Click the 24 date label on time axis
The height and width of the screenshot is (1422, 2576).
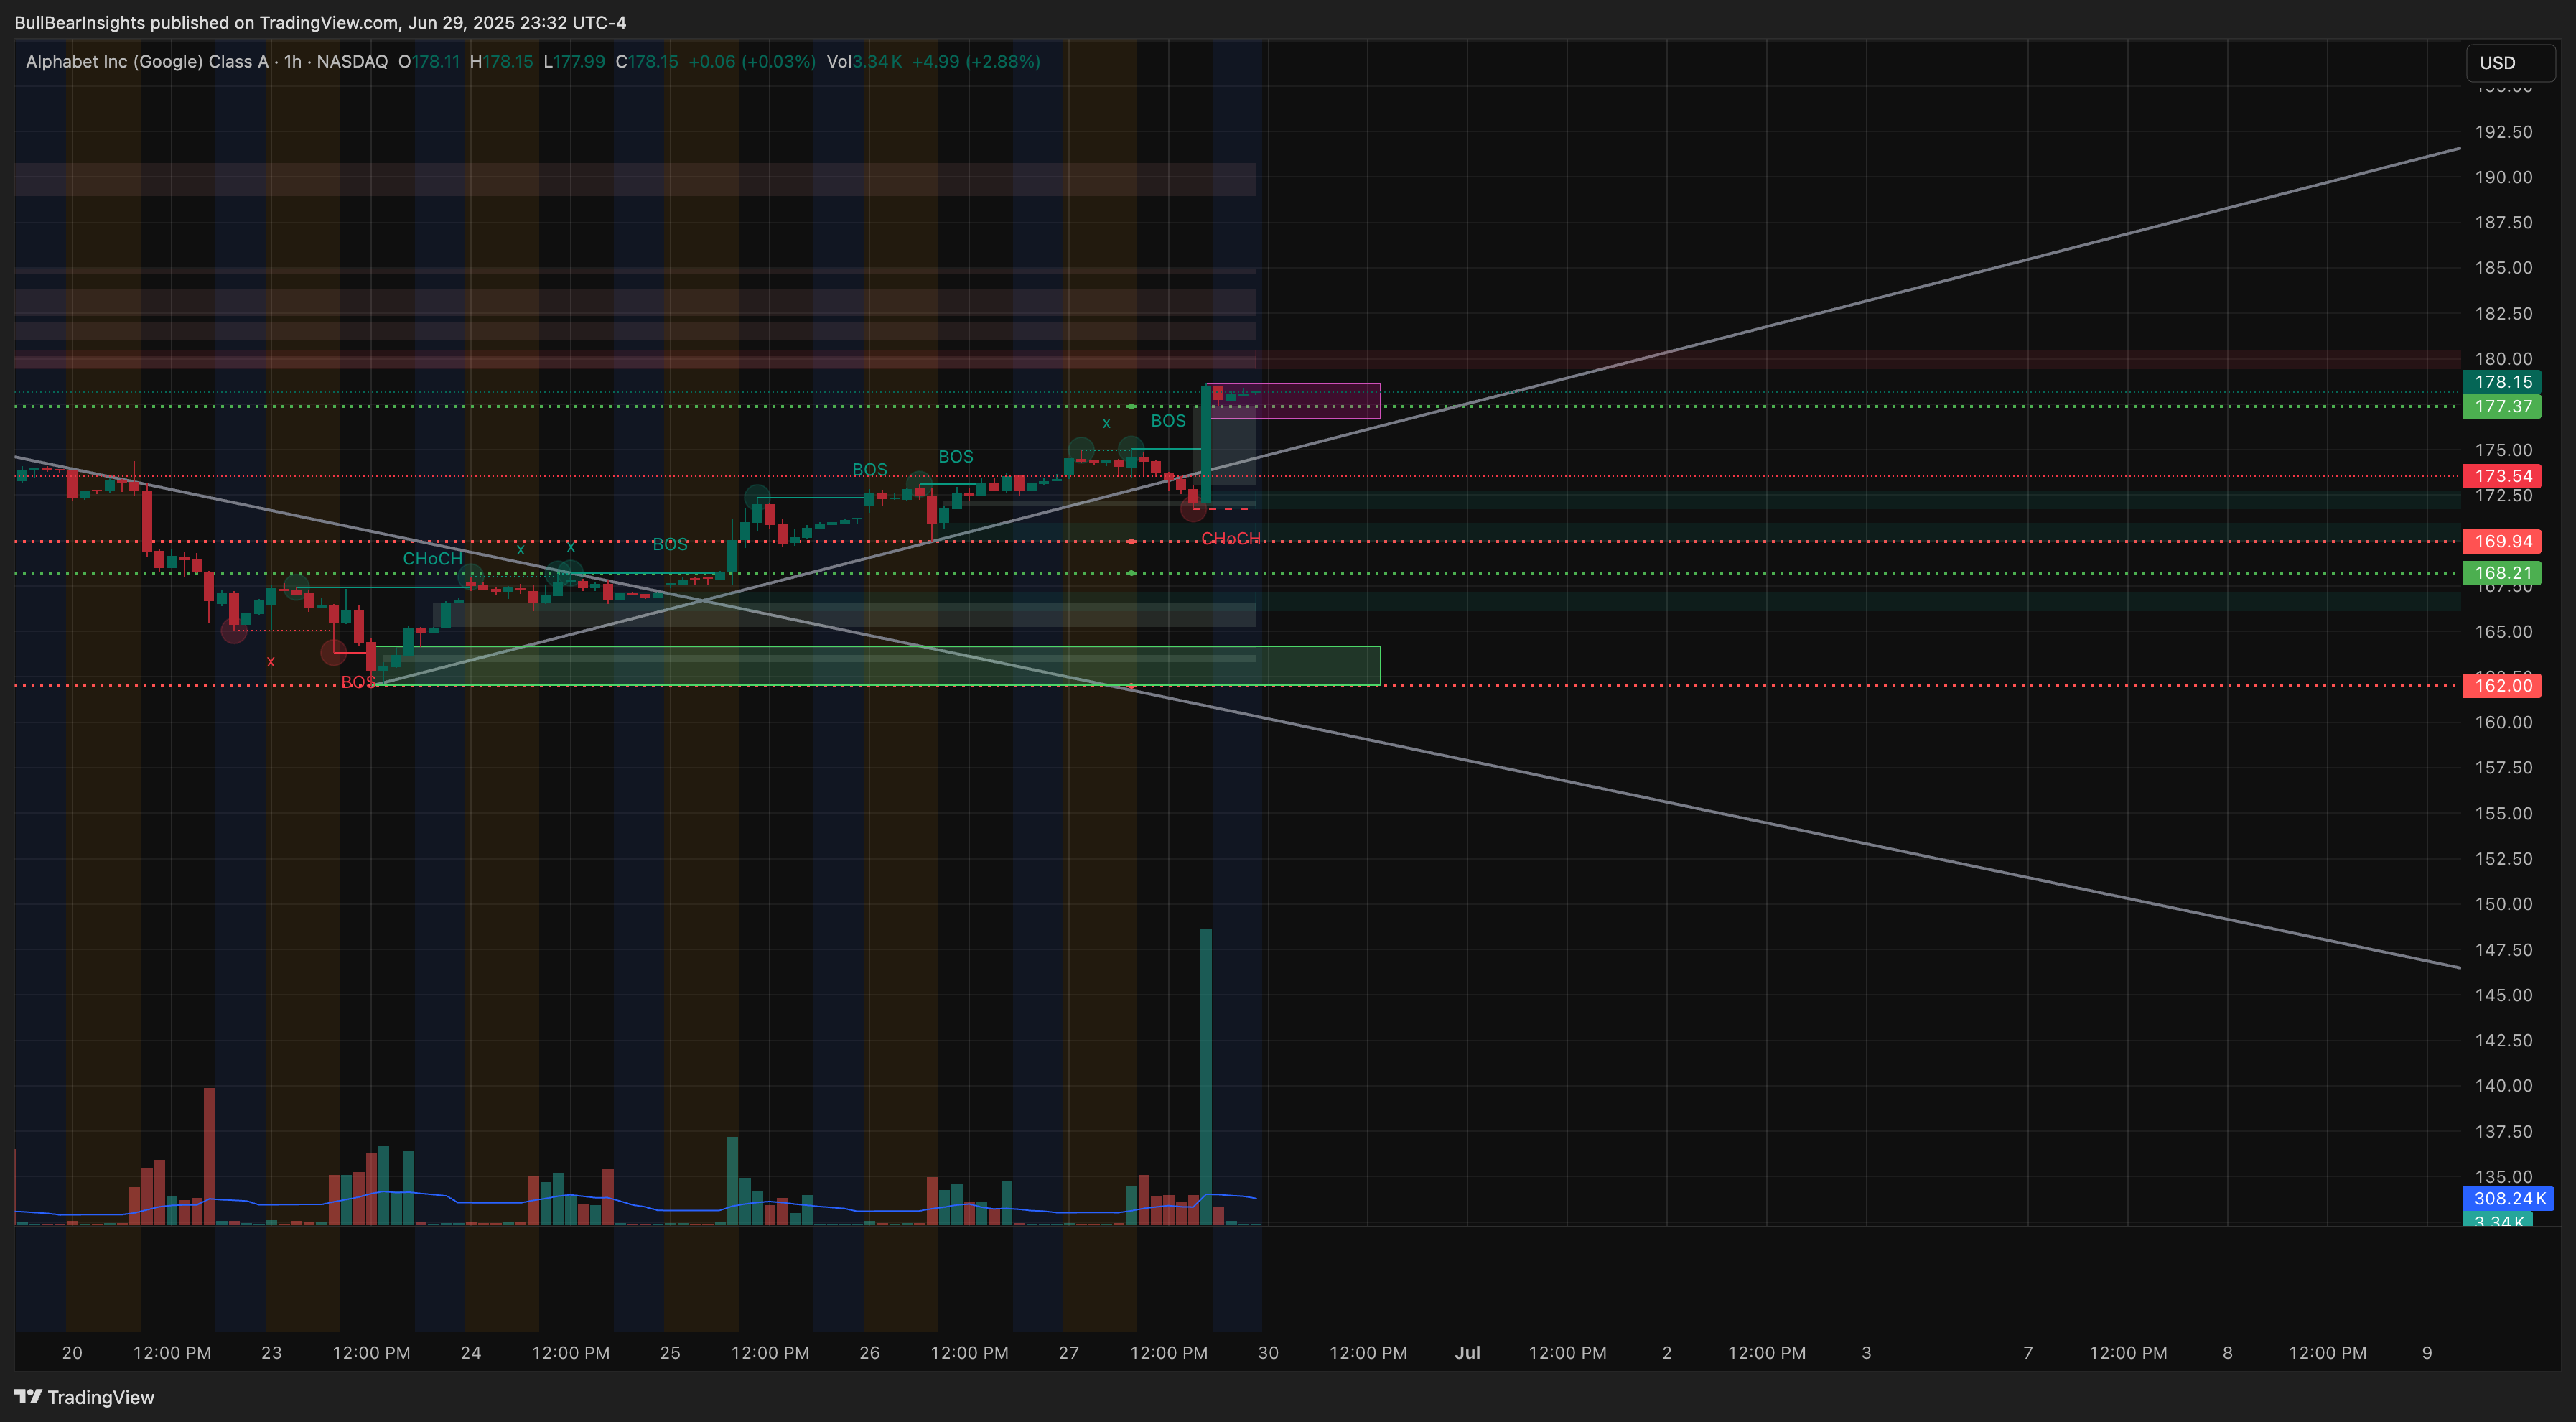471,1353
